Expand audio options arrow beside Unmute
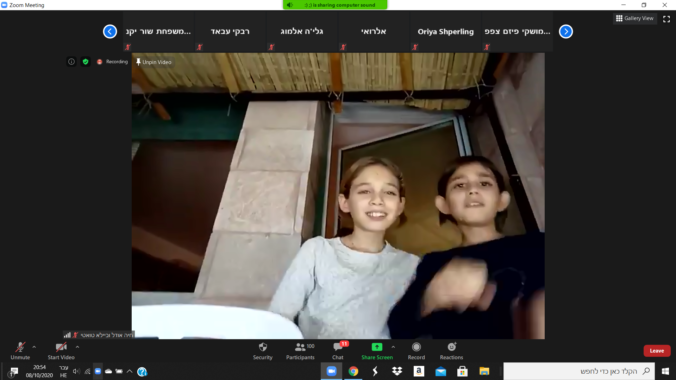 click(34, 347)
